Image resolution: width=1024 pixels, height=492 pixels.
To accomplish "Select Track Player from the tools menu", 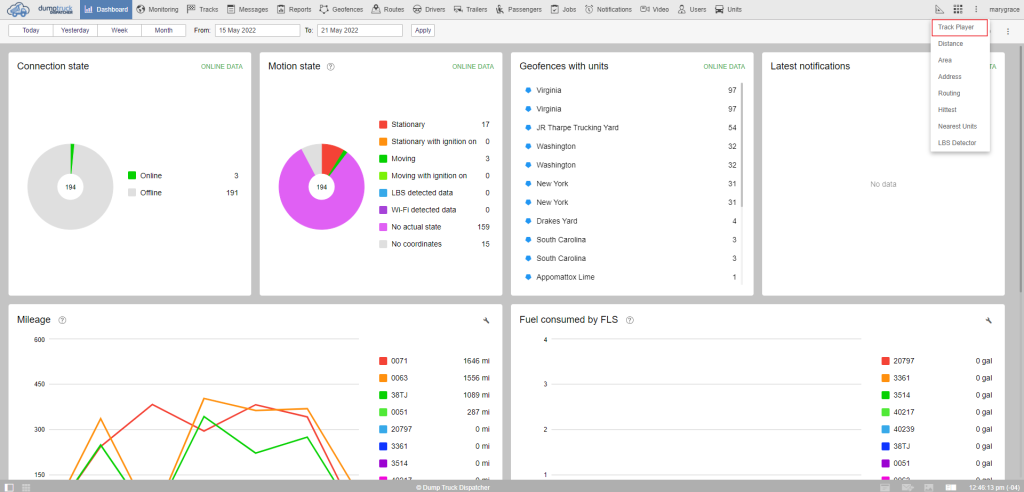I will (958, 27).
